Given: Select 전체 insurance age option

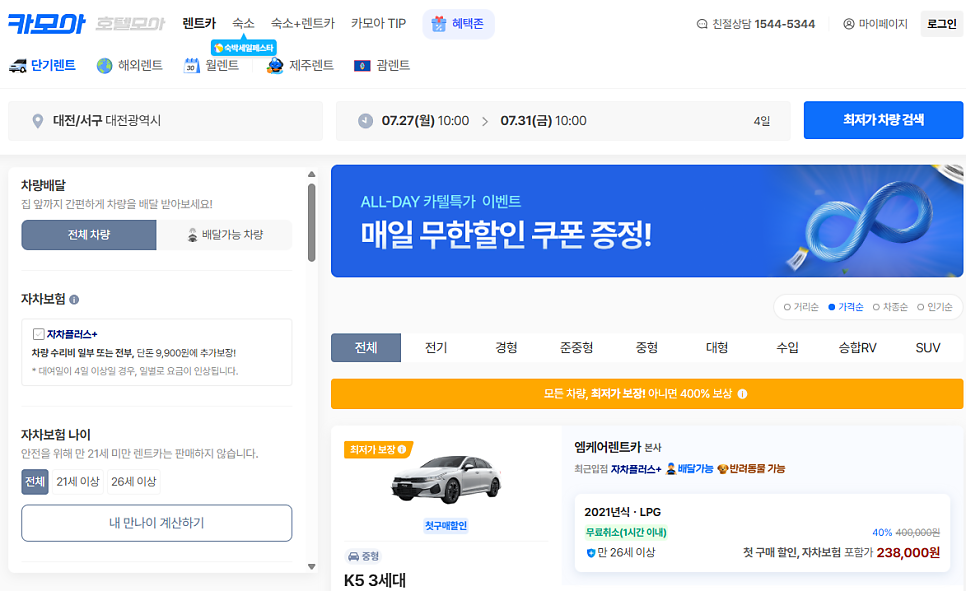Looking at the screenshot, I should pyautogui.click(x=35, y=482).
